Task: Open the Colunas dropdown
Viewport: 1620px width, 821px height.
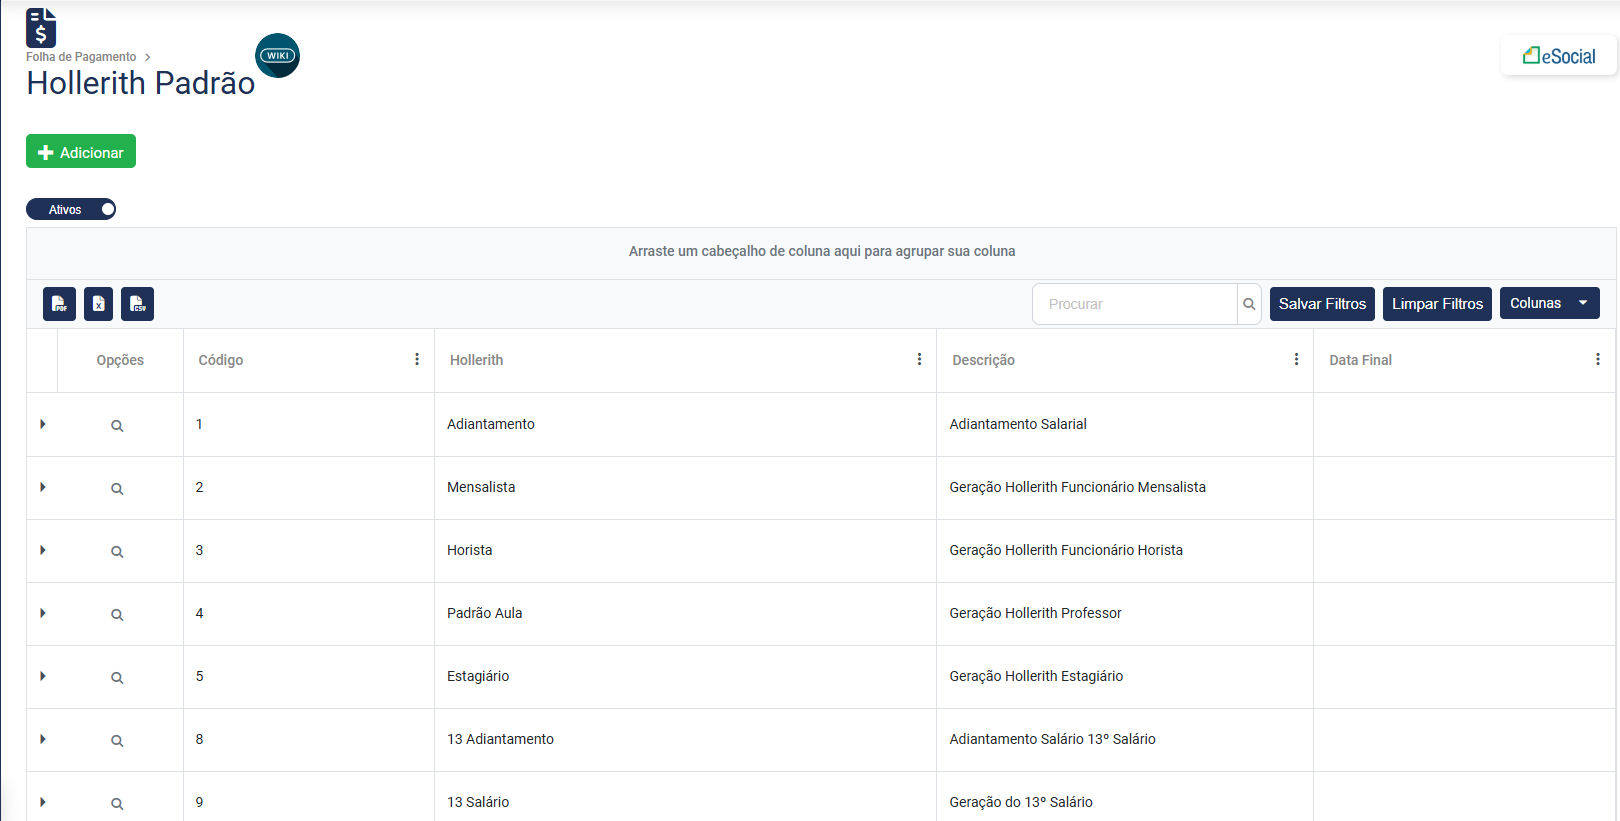Action: pos(1549,303)
